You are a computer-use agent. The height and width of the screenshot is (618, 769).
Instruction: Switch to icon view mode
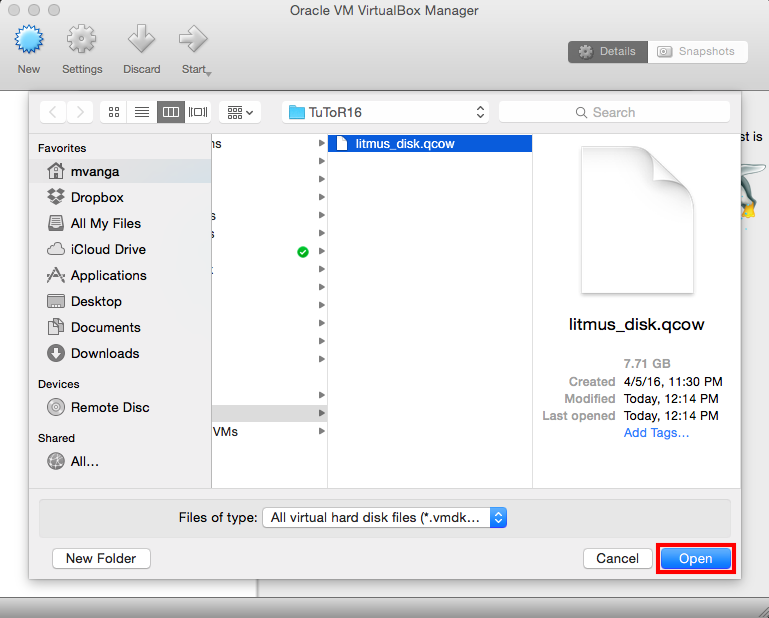[x=114, y=112]
